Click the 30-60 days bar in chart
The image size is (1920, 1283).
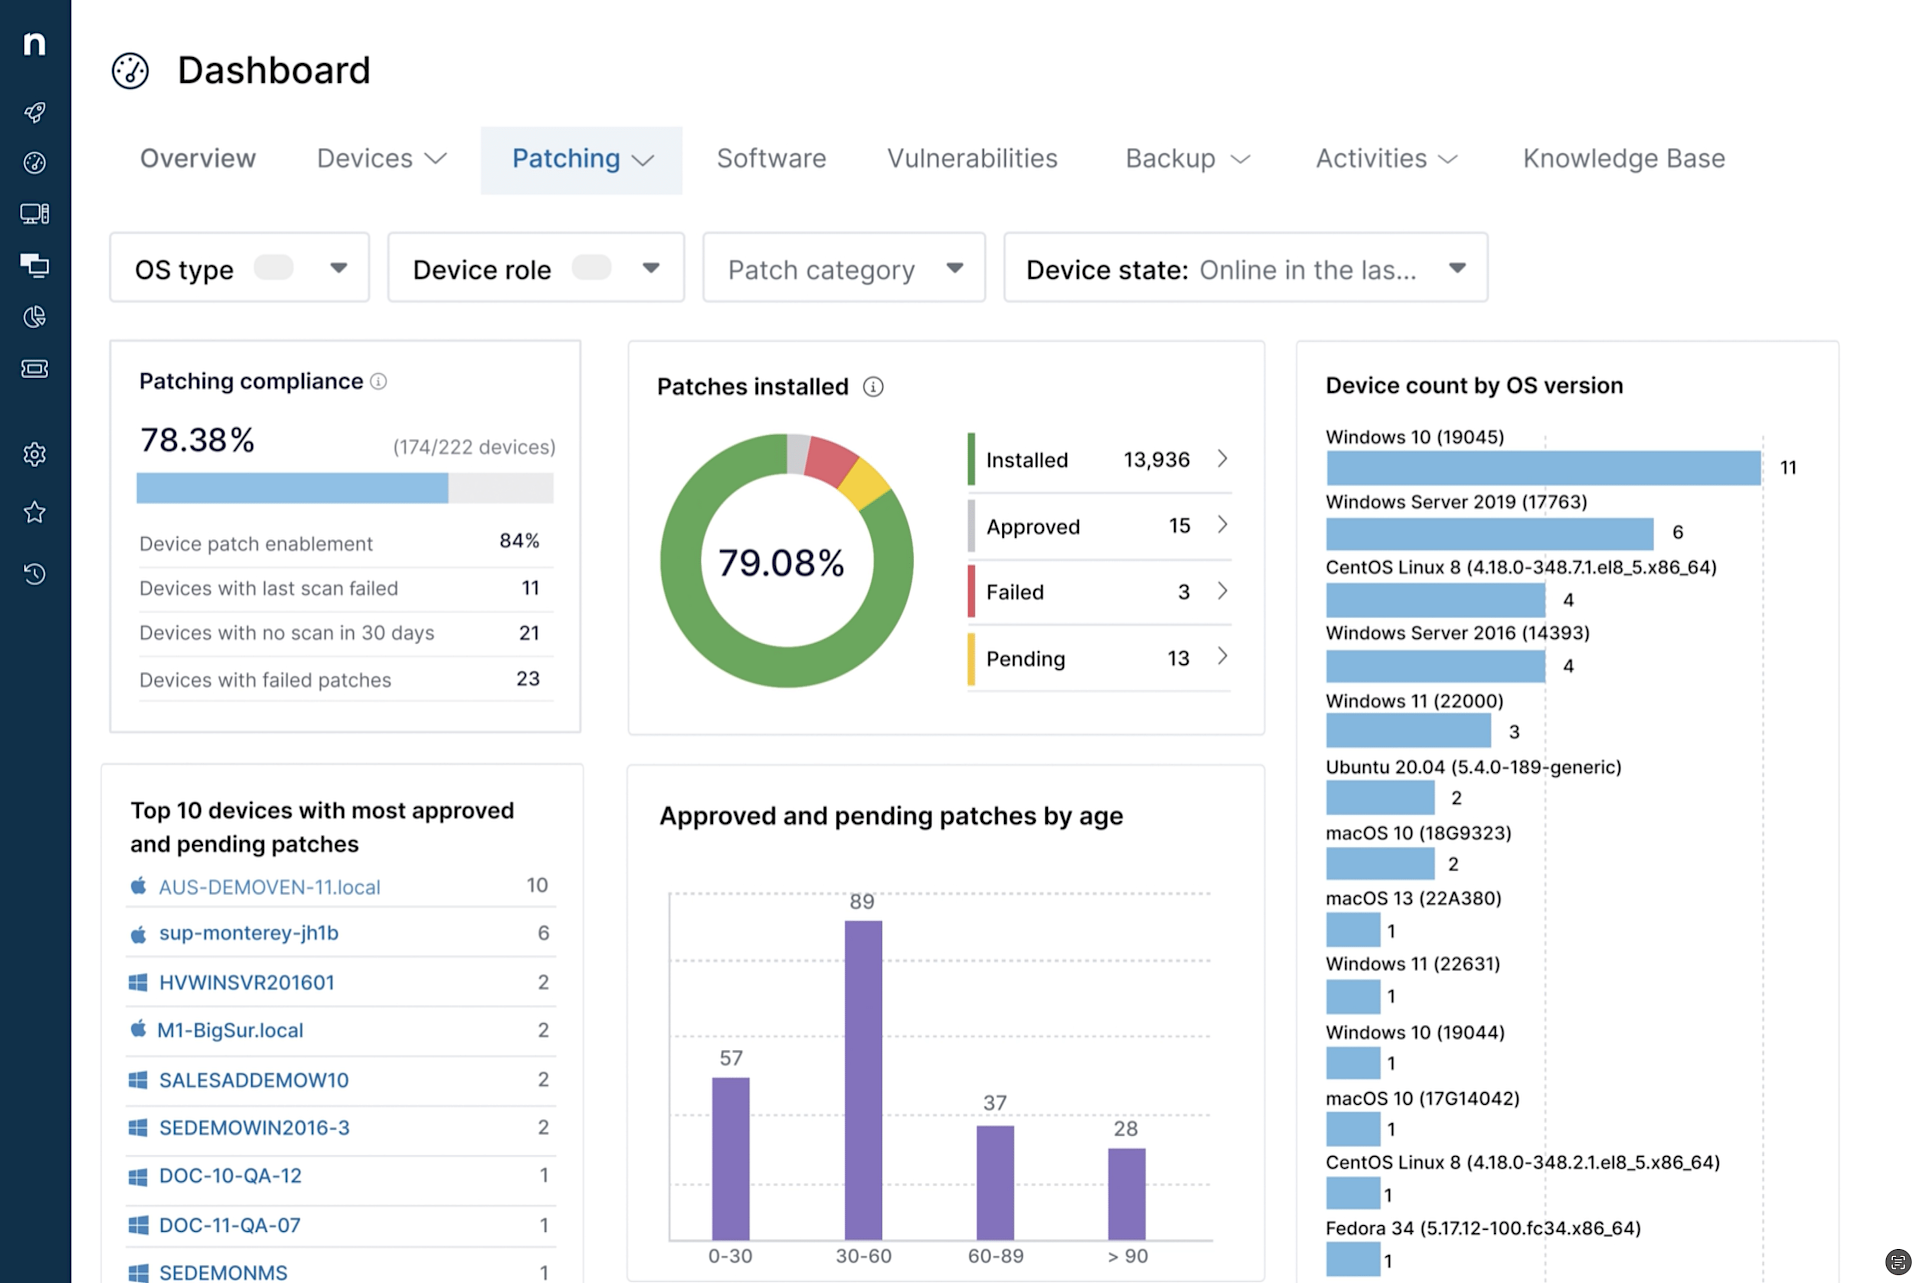point(863,1080)
